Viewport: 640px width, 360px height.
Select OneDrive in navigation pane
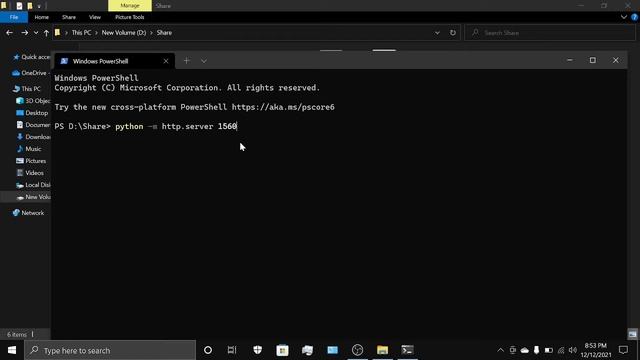pos(30,73)
